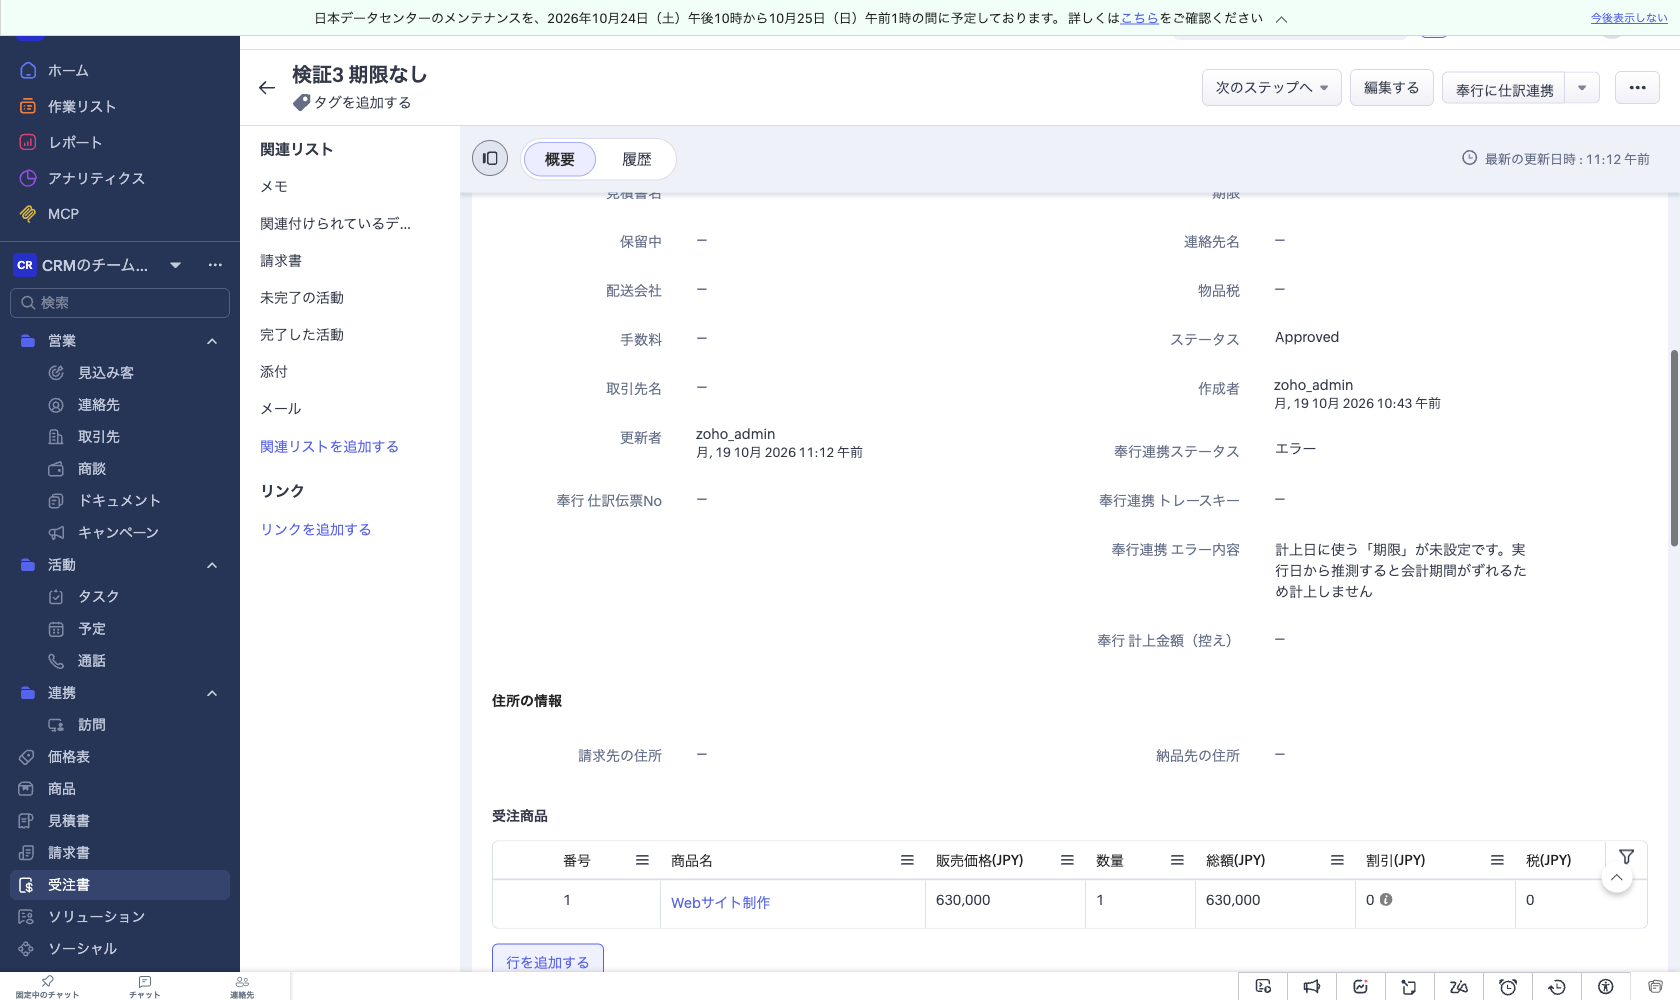Open the CRMのチーム switcher dropdown

(x=175, y=265)
